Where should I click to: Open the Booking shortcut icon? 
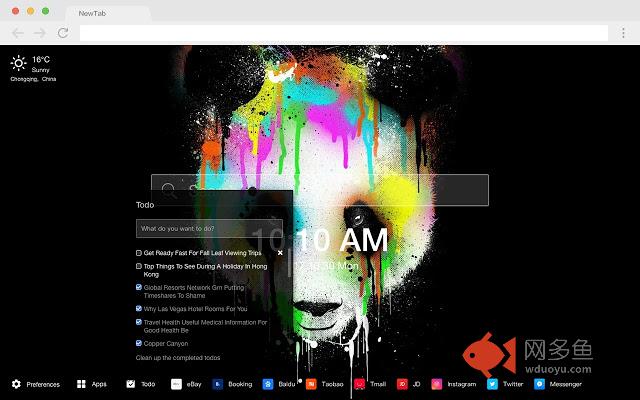point(217,384)
